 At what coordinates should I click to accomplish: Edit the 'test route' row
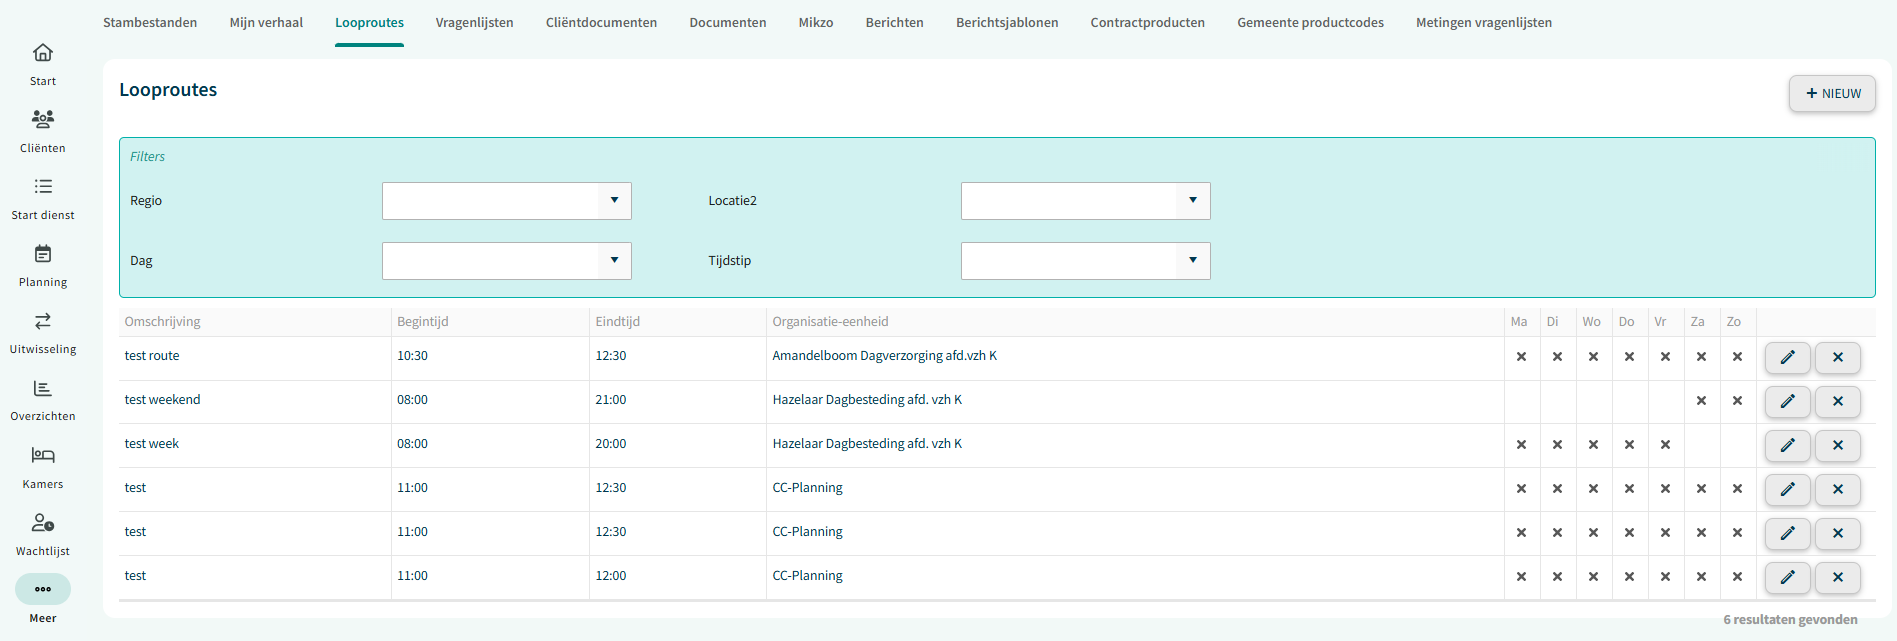[x=1788, y=358]
